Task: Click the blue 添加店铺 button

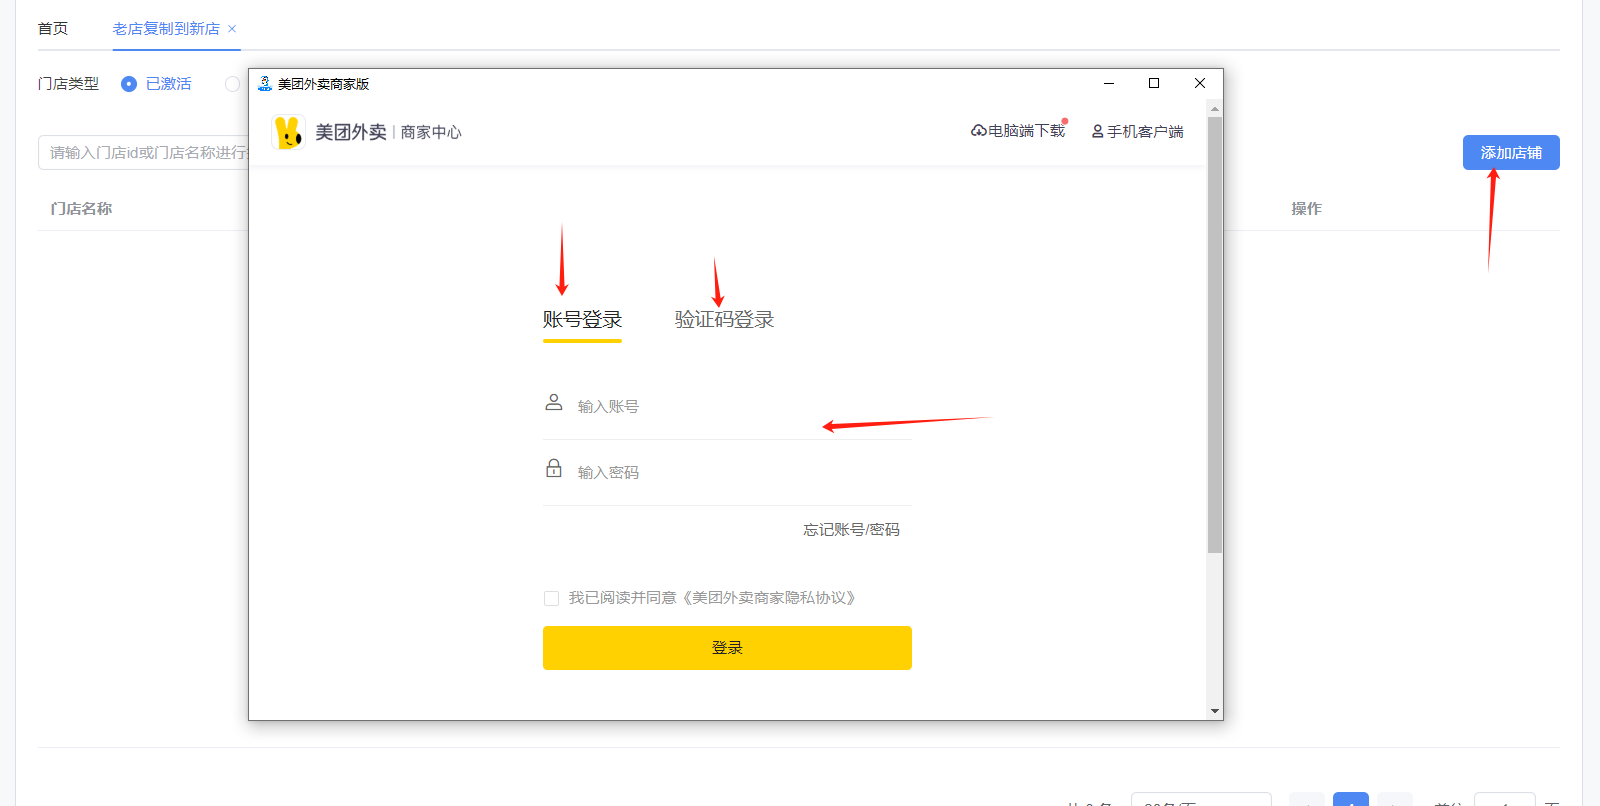Action: click(1511, 153)
